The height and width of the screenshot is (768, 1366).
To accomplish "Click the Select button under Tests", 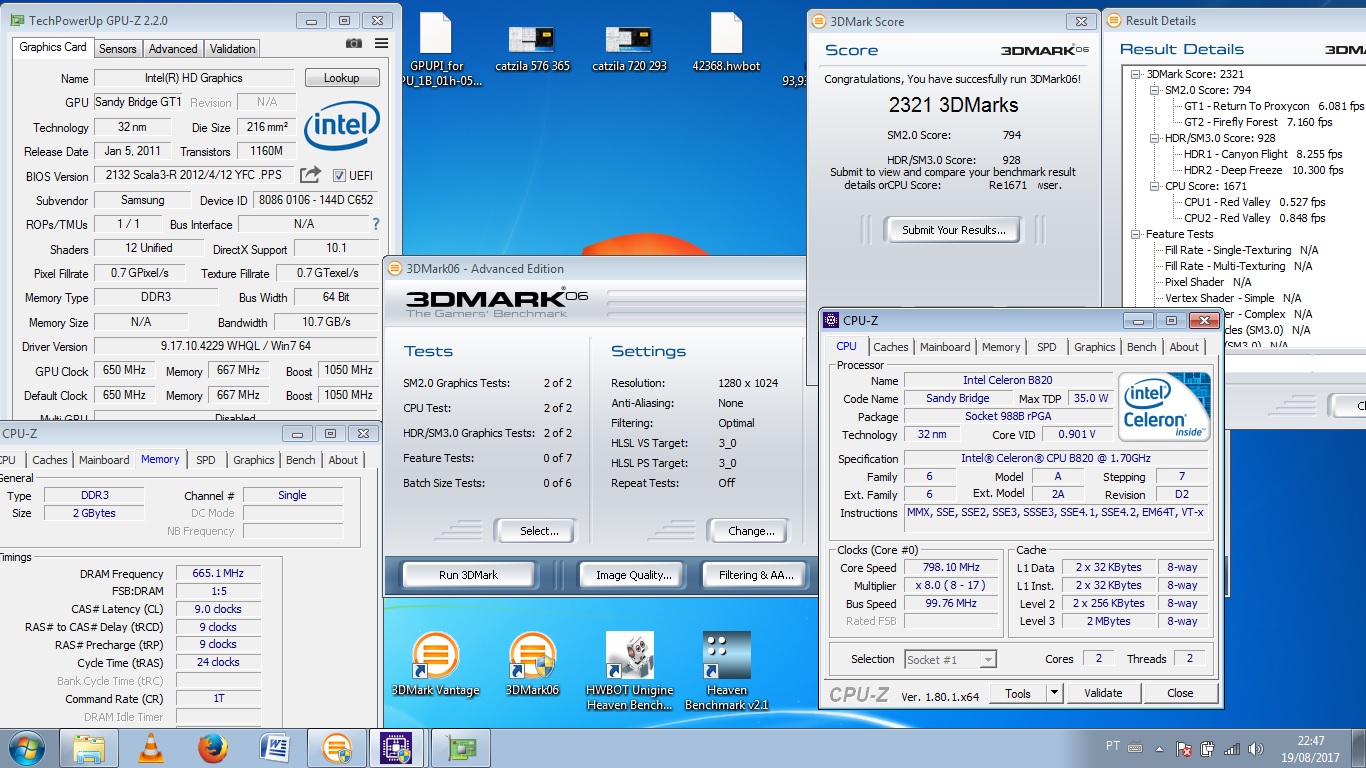I will (x=538, y=531).
